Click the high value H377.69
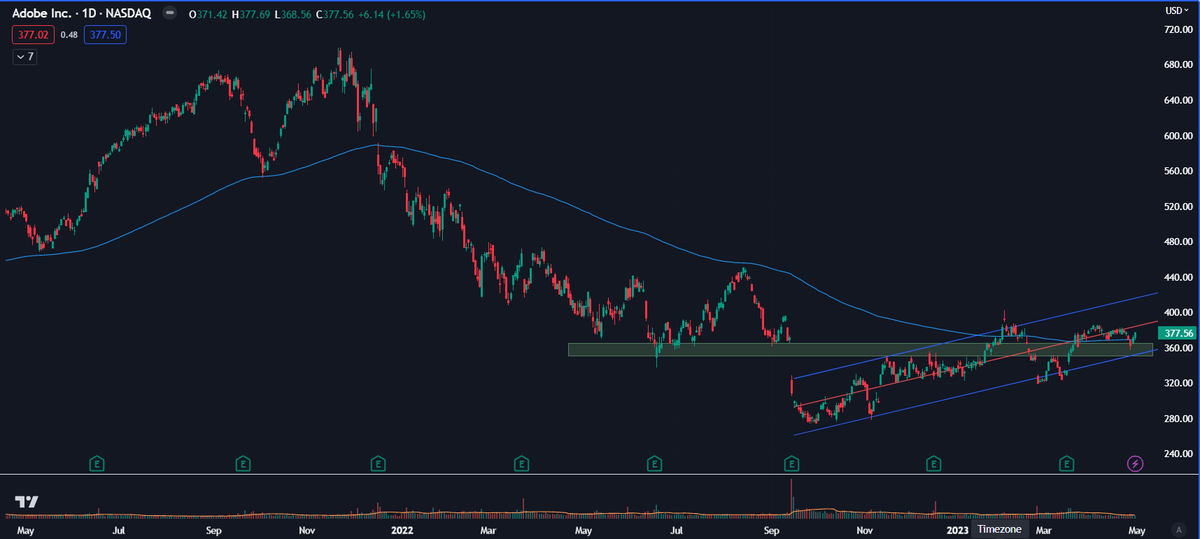 252,15
